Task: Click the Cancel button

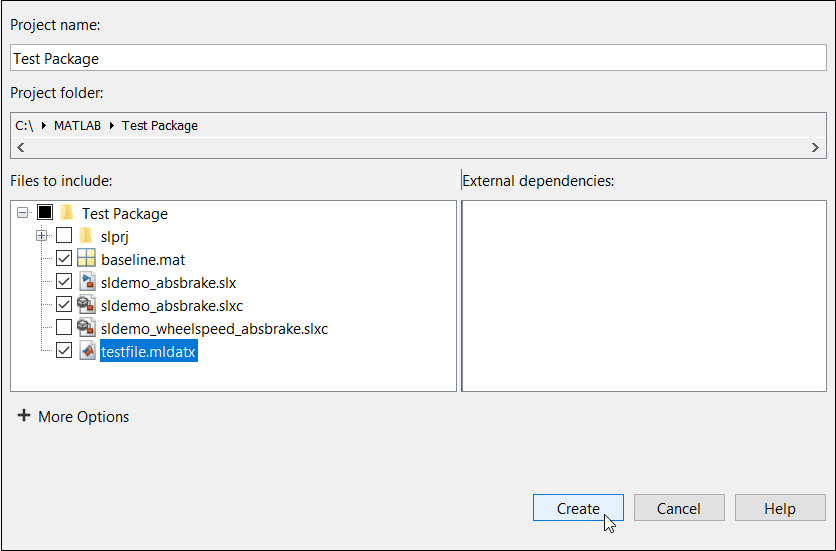Action: 679,508
